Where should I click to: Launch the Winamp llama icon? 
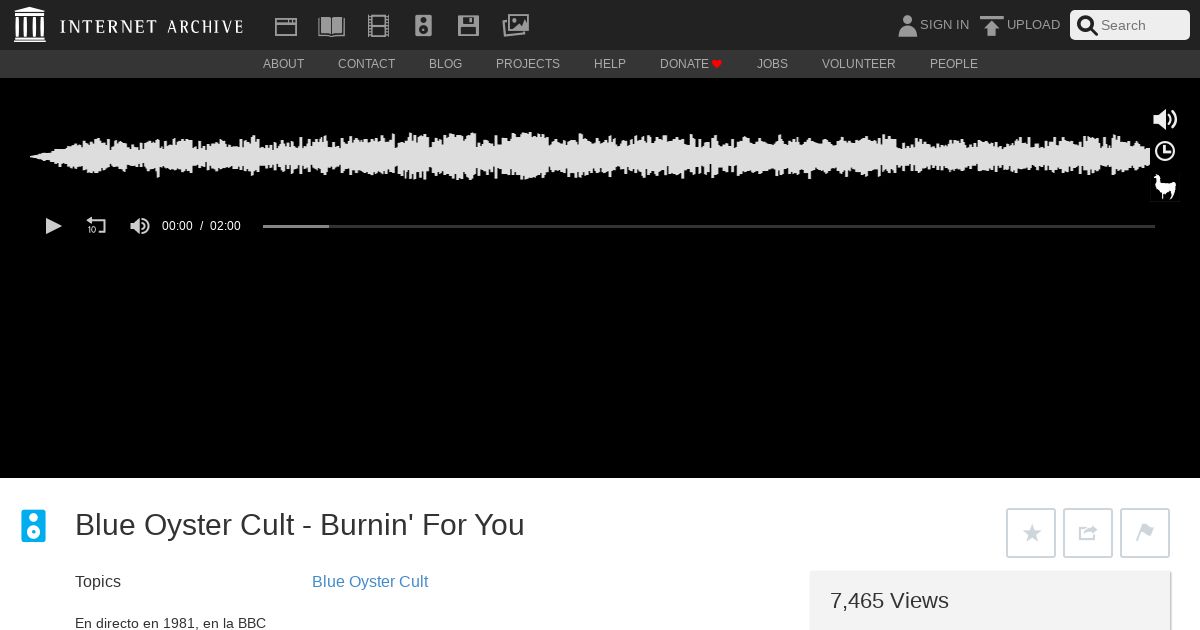[1165, 186]
